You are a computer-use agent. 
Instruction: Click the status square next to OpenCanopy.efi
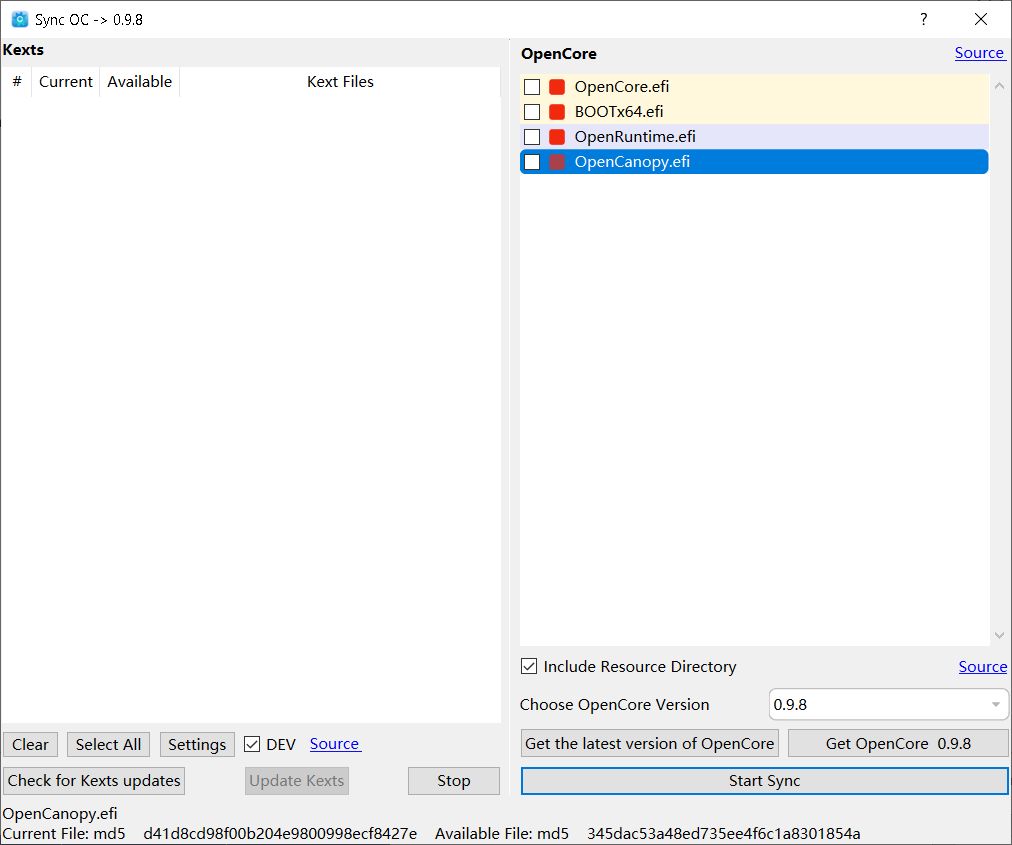click(557, 162)
